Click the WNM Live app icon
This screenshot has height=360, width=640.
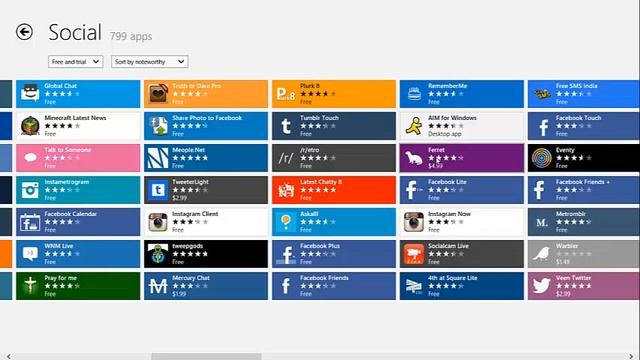[x=30, y=254]
